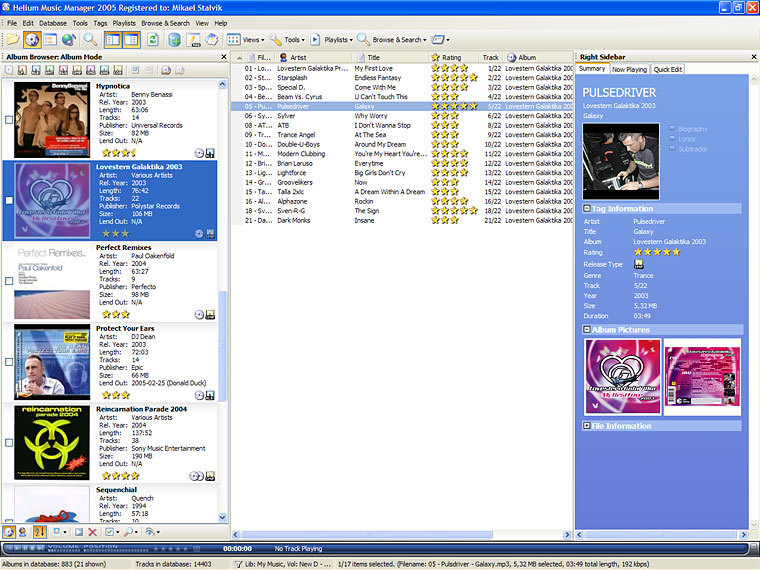Image resolution: width=760 pixels, height=570 pixels.
Task: Click the album view disc icon in bottom toolbar
Action: (9, 532)
